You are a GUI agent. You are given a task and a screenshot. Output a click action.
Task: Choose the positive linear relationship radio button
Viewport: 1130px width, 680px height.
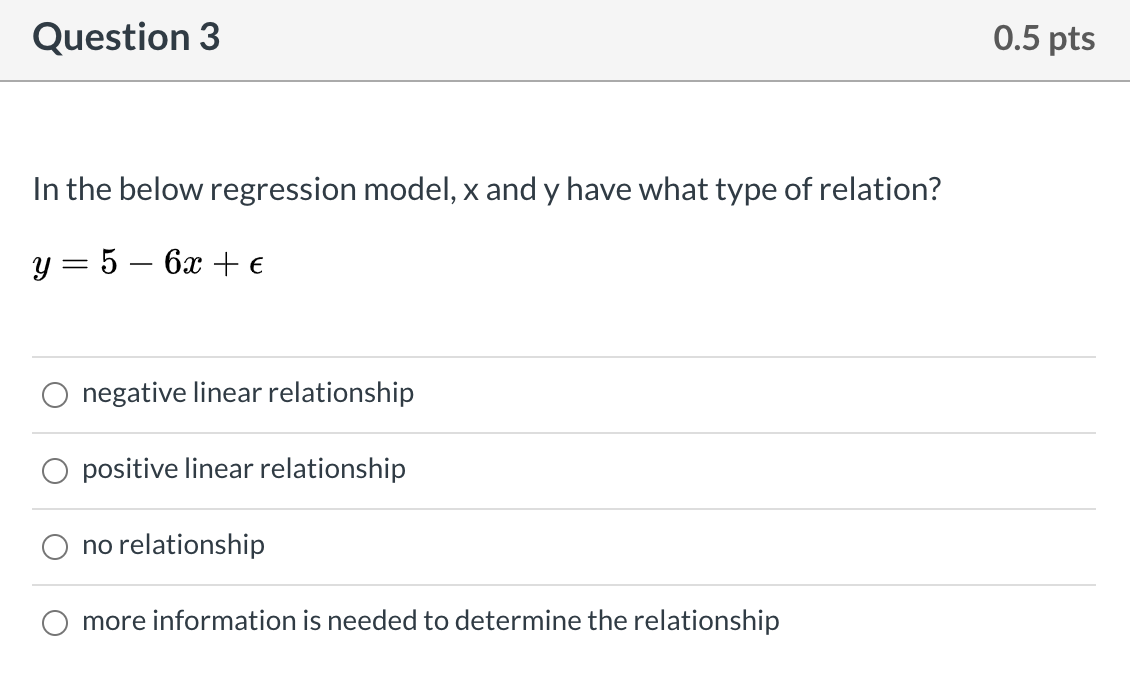(x=54, y=472)
